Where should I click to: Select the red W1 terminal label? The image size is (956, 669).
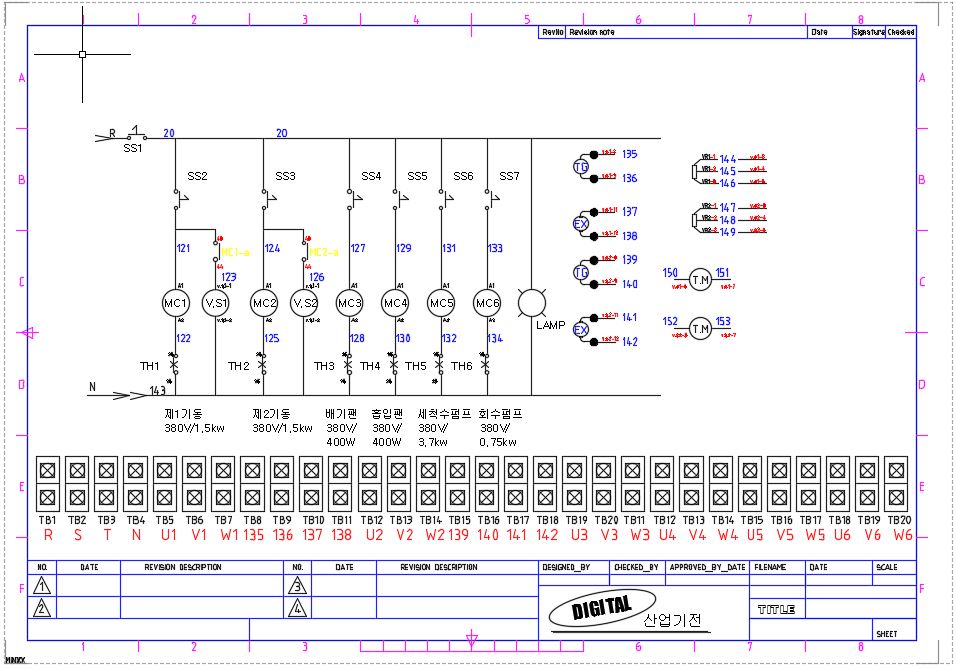[229, 535]
